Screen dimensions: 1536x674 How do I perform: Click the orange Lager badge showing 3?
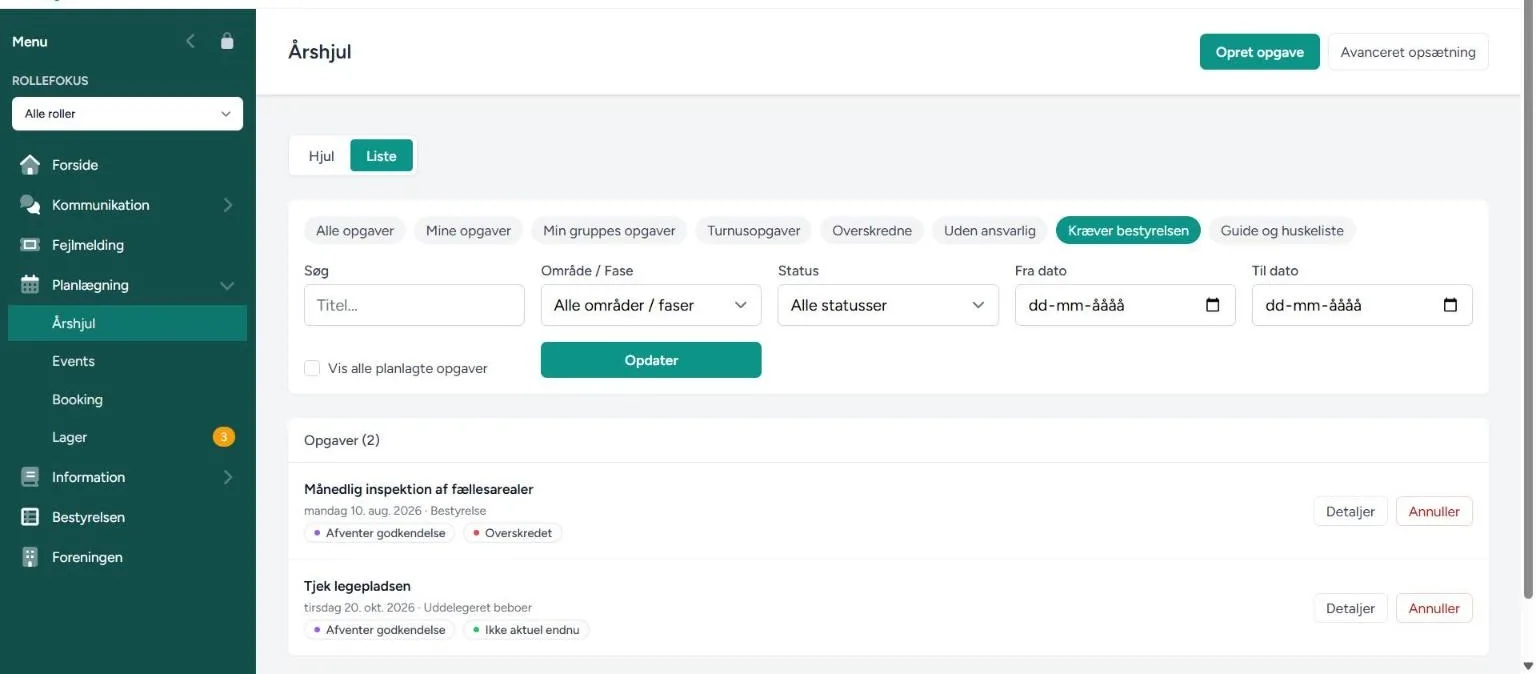(x=224, y=437)
